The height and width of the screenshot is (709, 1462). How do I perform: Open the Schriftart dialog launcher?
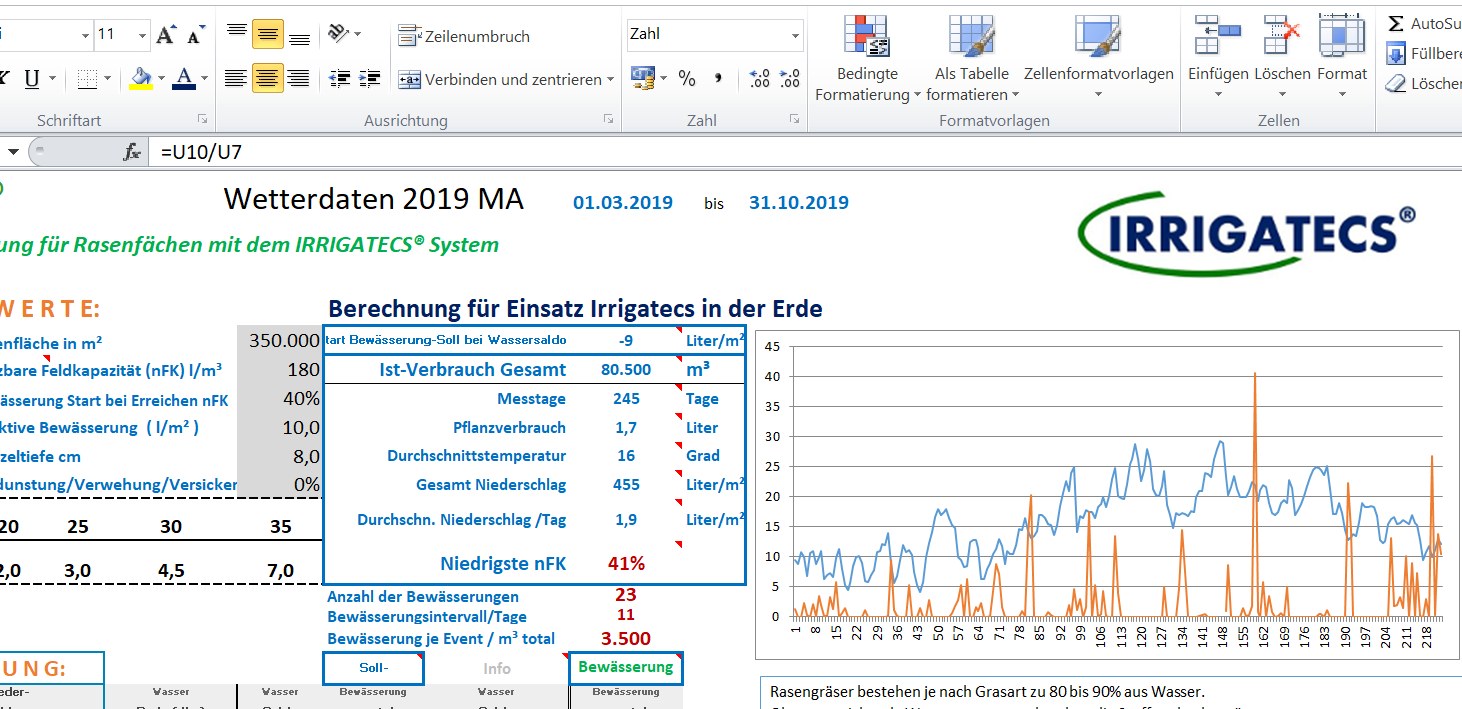[x=202, y=120]
